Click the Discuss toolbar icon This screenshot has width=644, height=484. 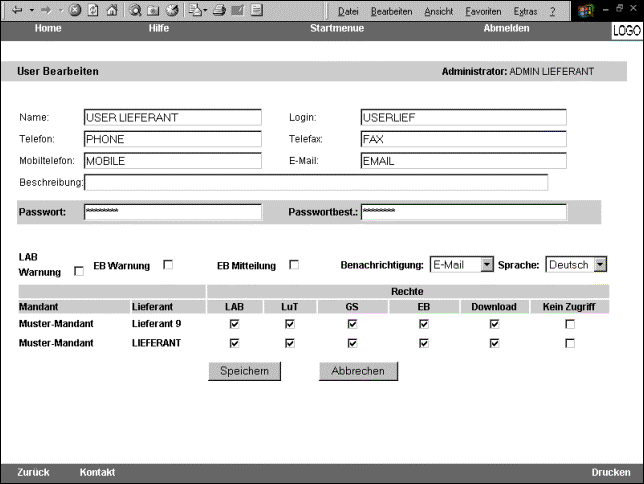point(257,10)
